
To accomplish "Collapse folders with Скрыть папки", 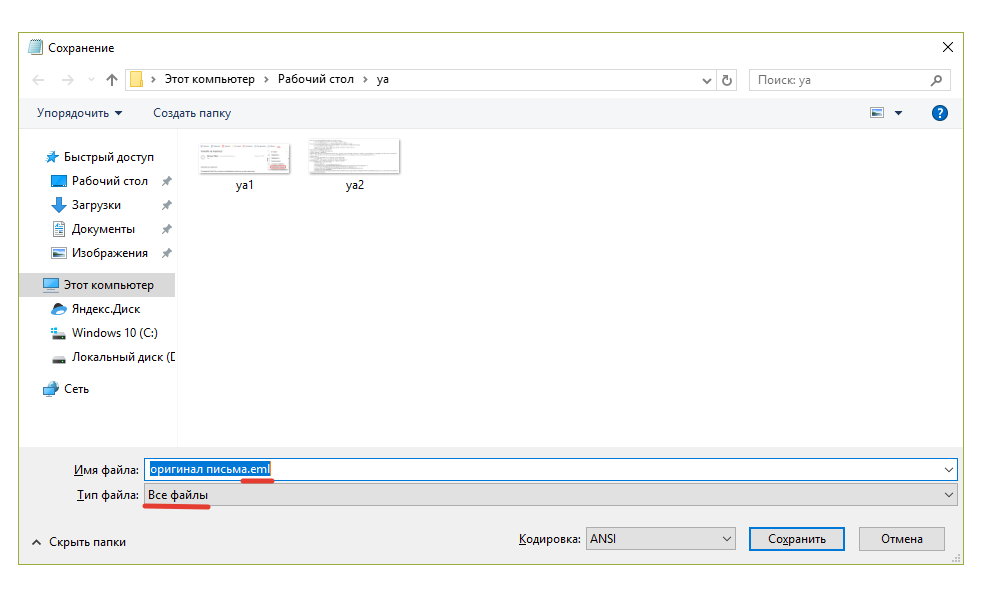I will click(79, 542).
